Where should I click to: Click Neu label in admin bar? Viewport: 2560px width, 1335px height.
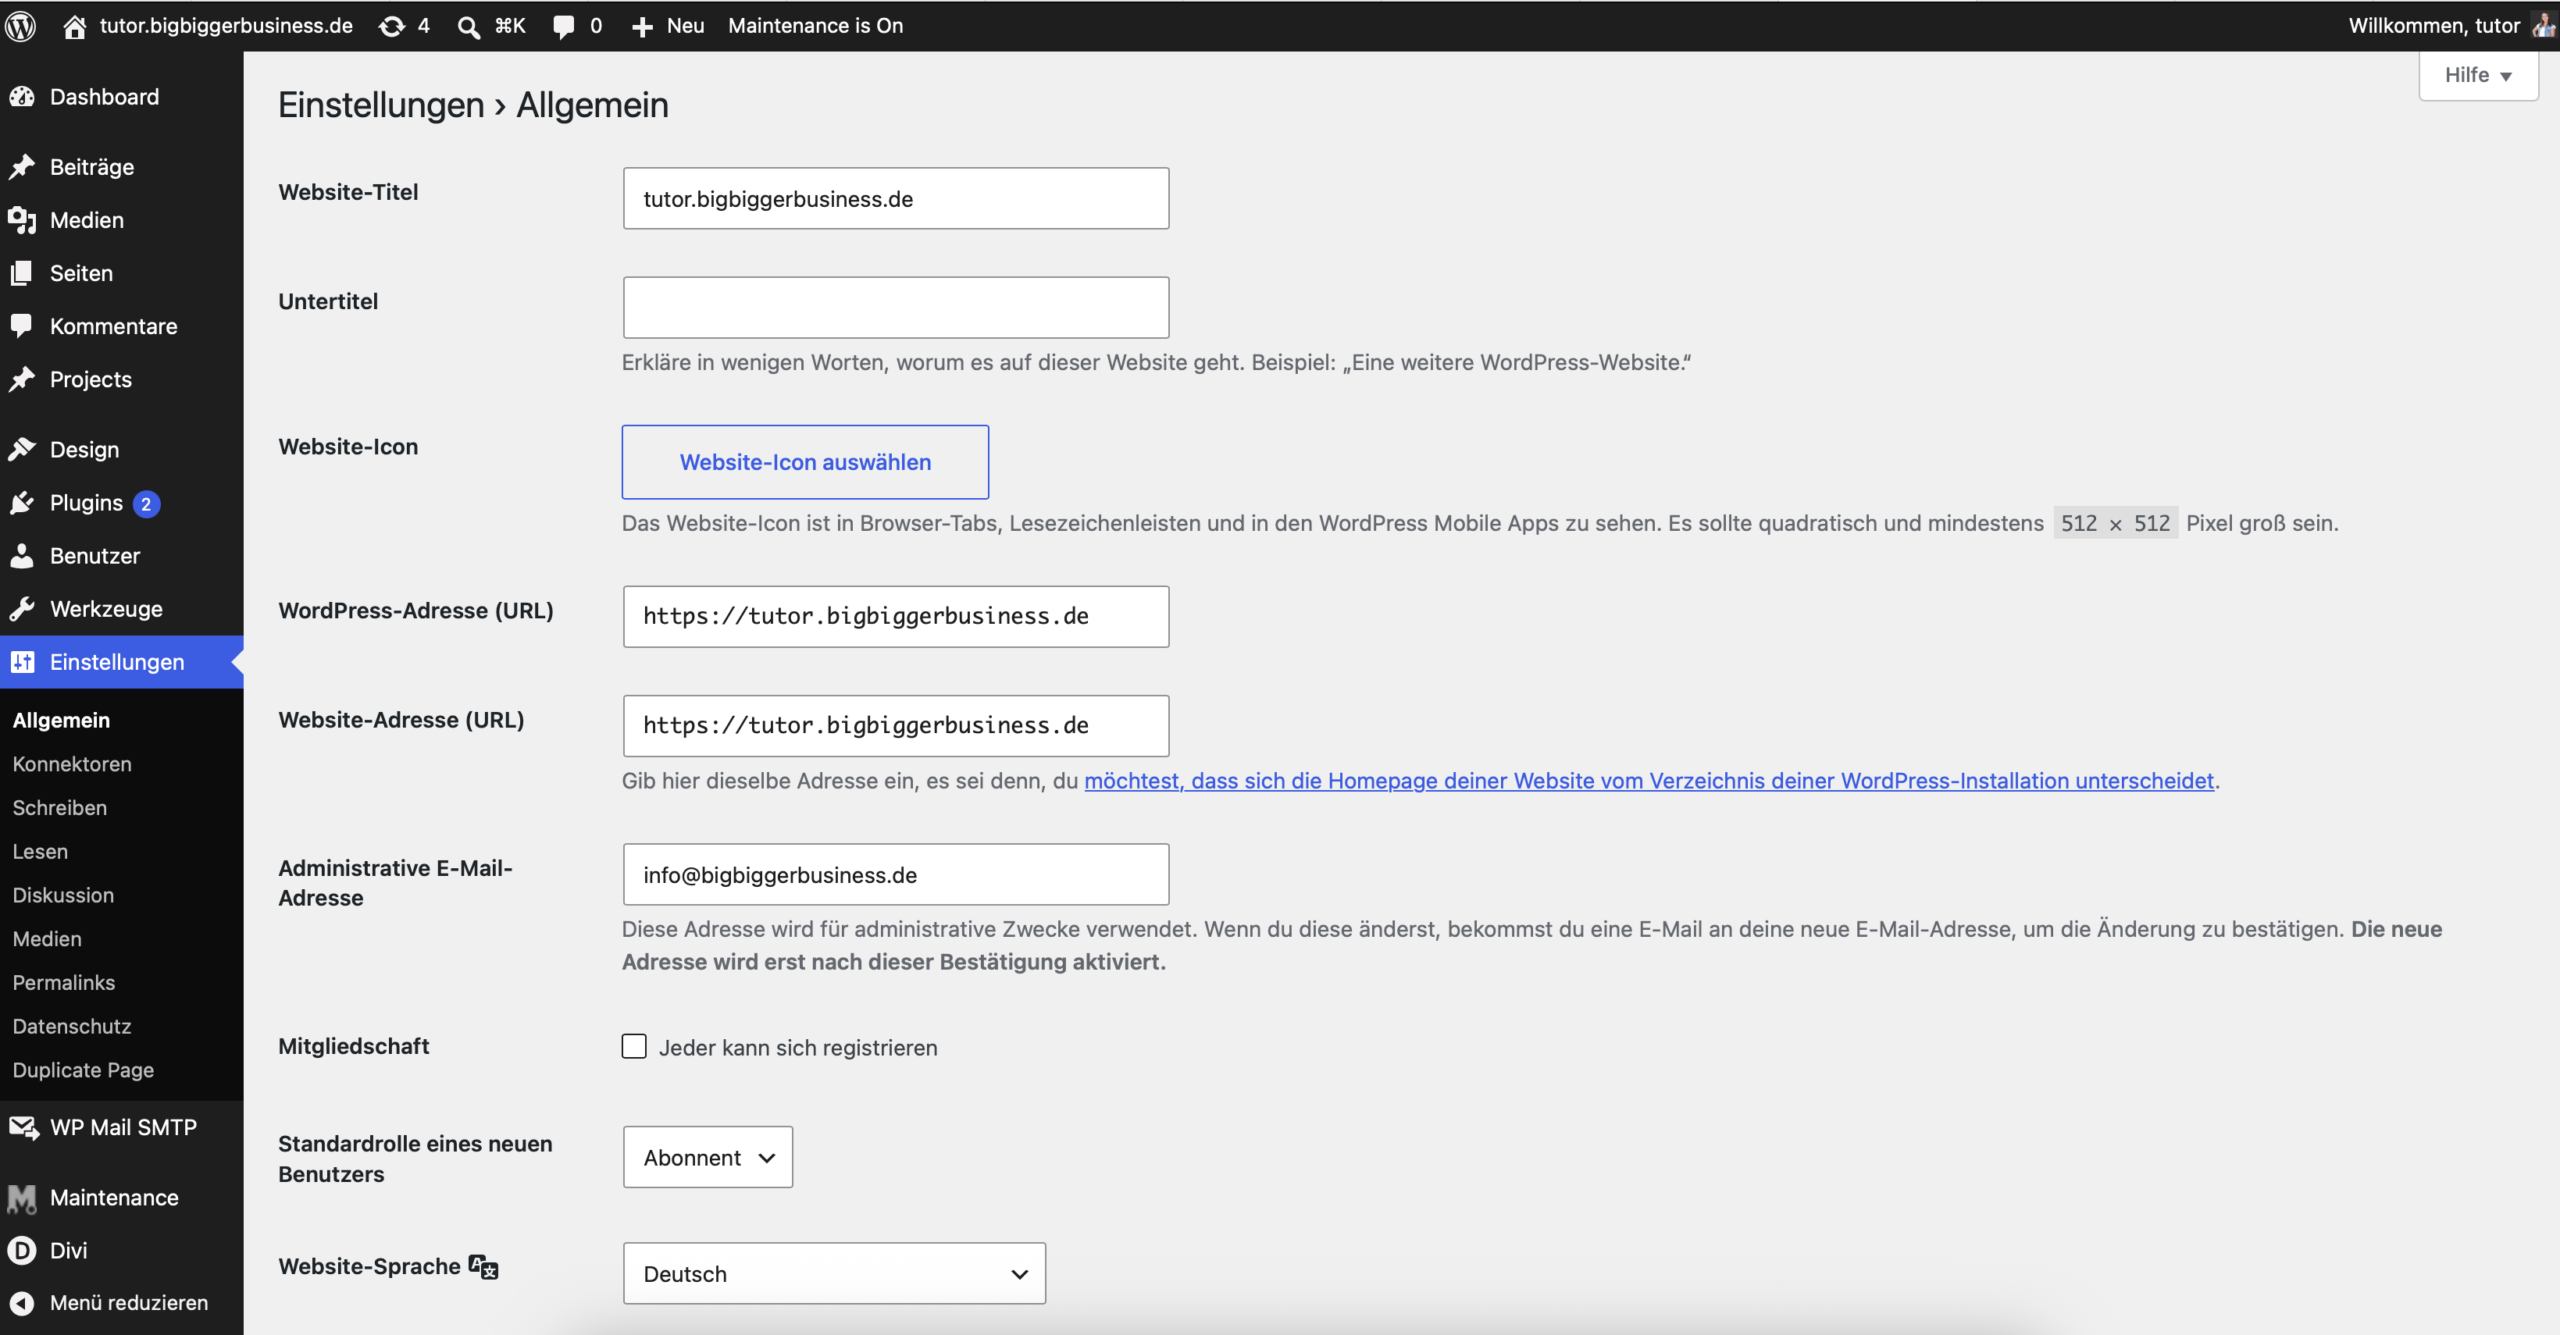click(x=685, y=26)
